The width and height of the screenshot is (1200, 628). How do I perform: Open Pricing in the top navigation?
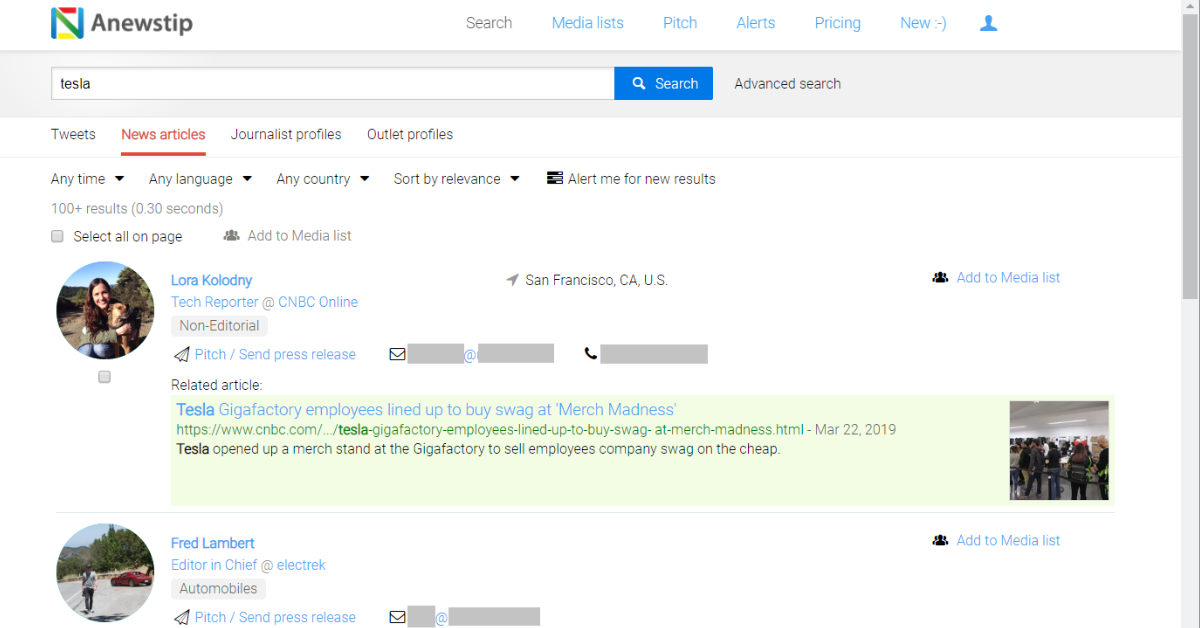point(838,23)
